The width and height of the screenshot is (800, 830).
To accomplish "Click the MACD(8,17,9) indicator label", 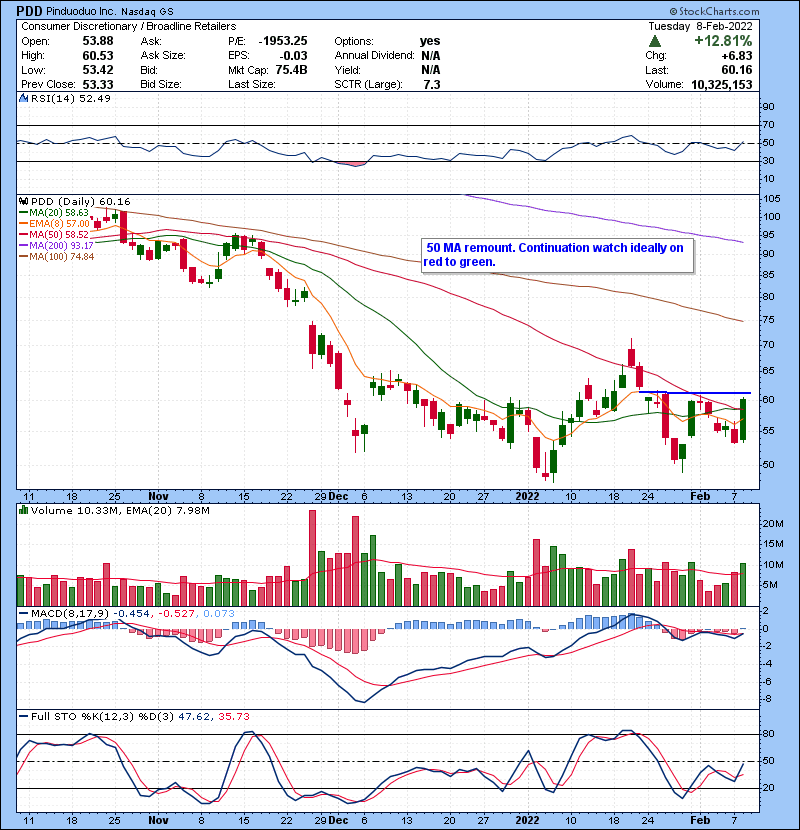I will (x=70, y=614).
